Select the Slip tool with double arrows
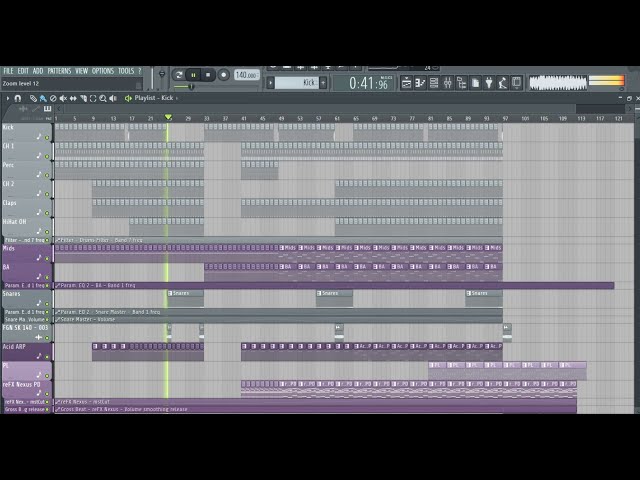640x480 pixels. [x=73, y=98]
